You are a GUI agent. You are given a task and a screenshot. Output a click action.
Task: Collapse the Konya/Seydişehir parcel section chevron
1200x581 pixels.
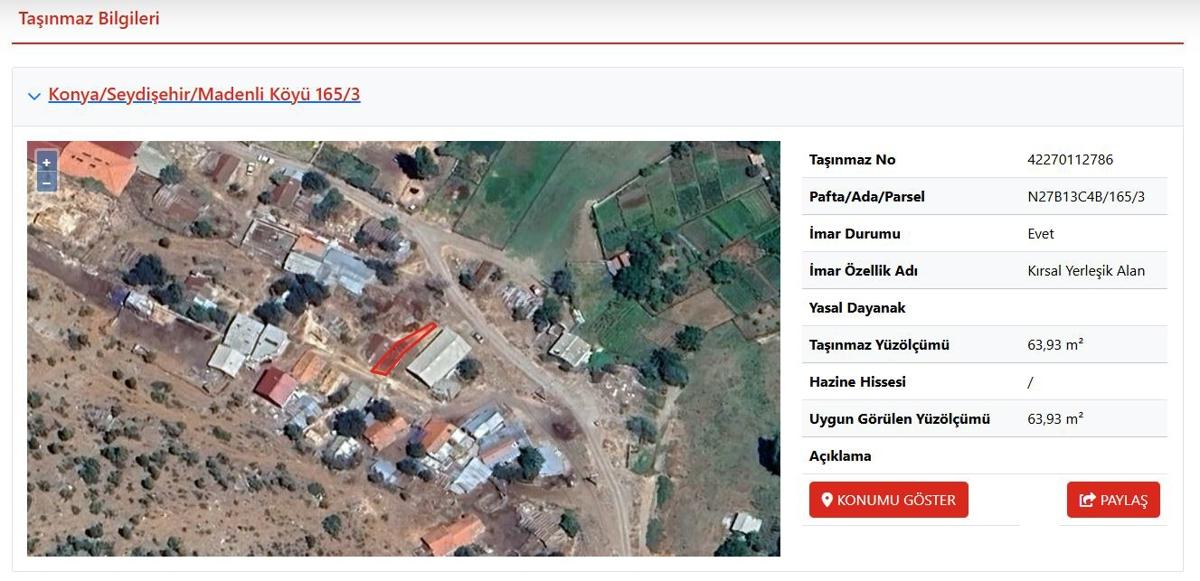pyautogui.click(x=35, y=96)
